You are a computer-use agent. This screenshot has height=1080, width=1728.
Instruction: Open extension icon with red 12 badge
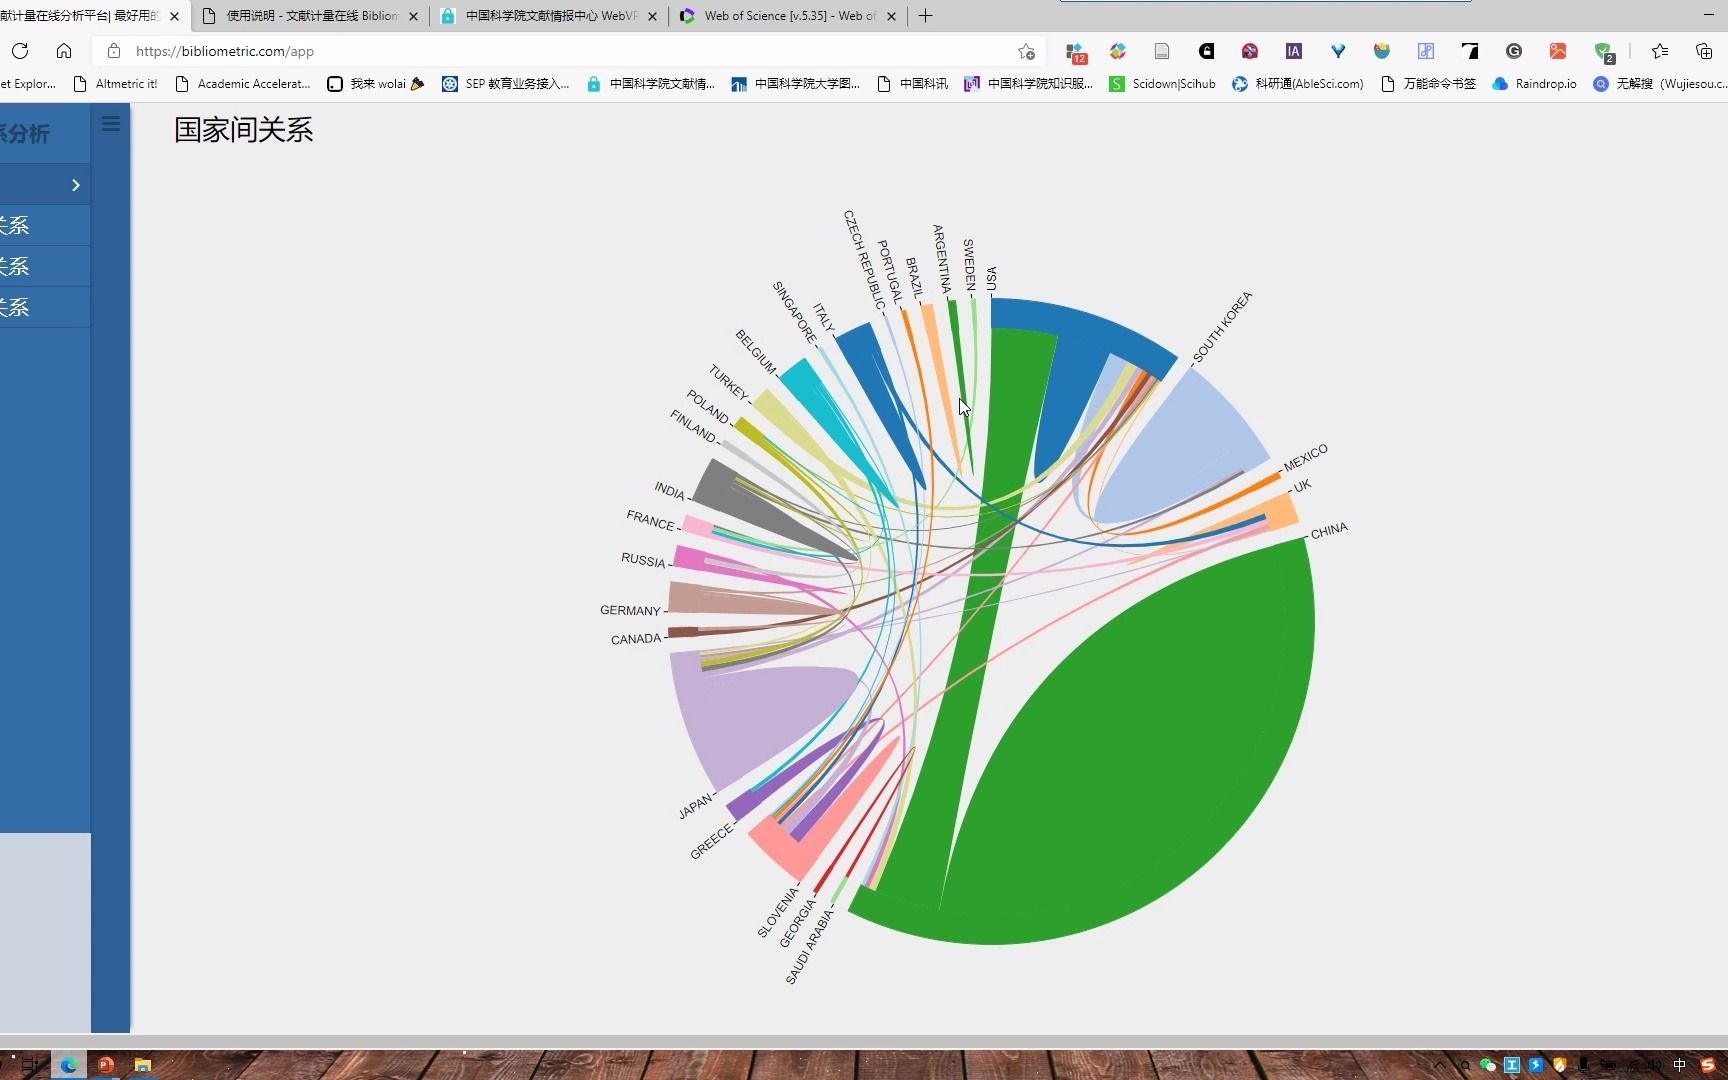coord(1075,52)
